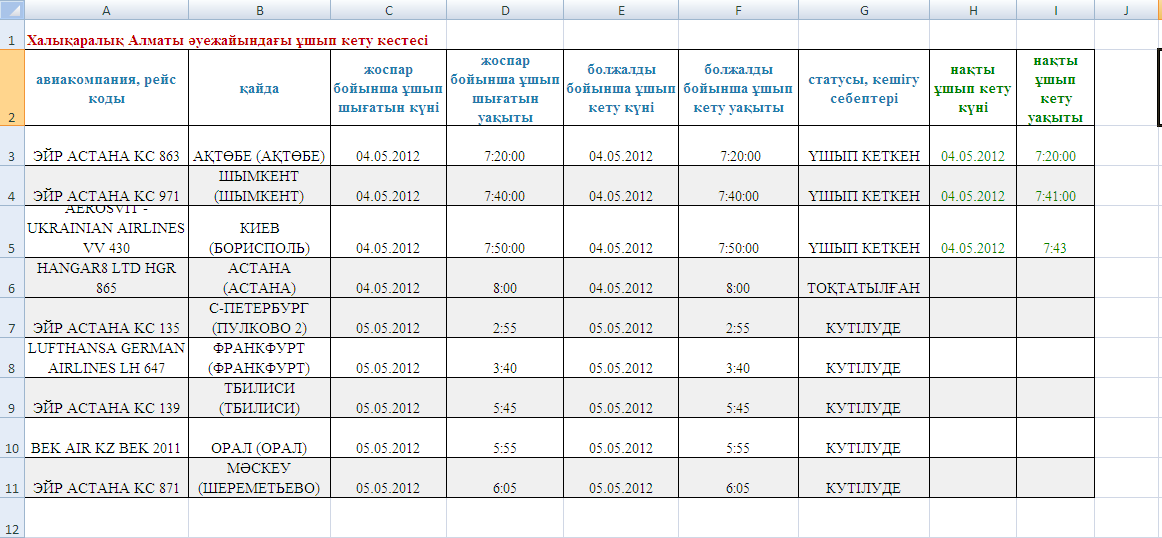1162x538 pixels.
Task: Select cell 'ЭЙР АСТАНА КС 863'
Action: pos(107,146)
